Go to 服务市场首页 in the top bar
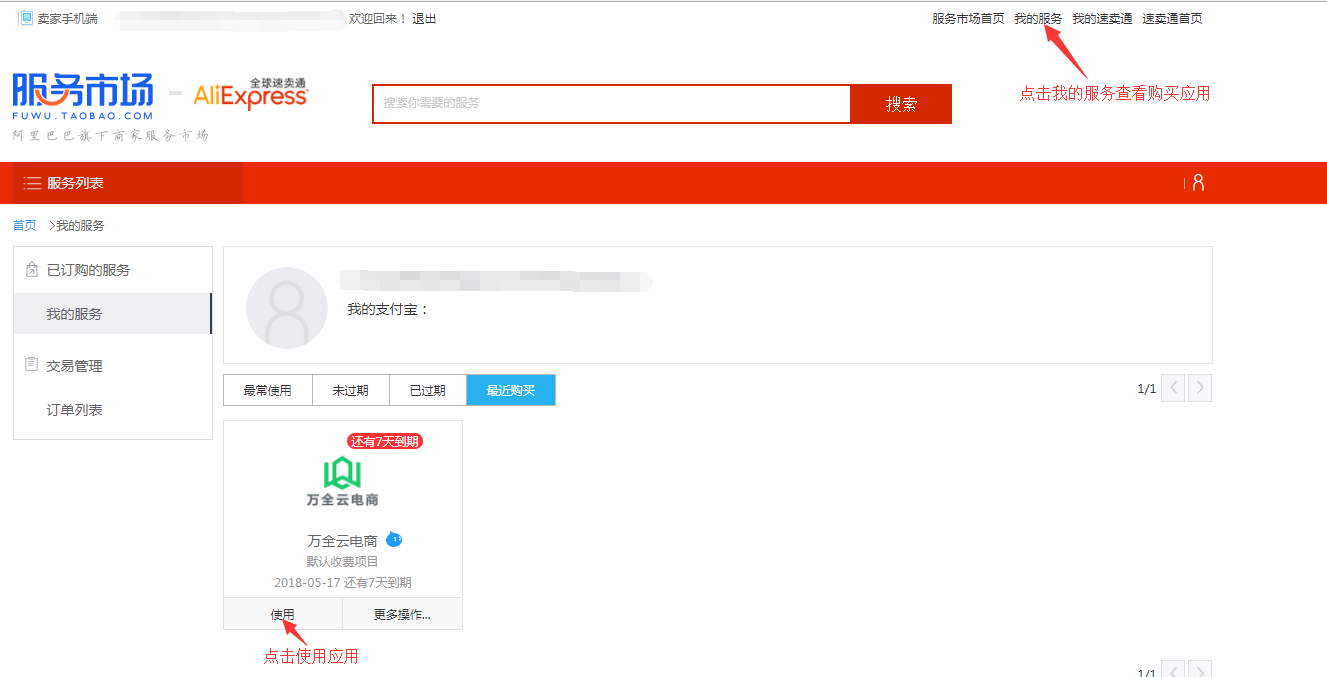The height and width of the screenshot is (677, 1327). (x=968, y=19)
